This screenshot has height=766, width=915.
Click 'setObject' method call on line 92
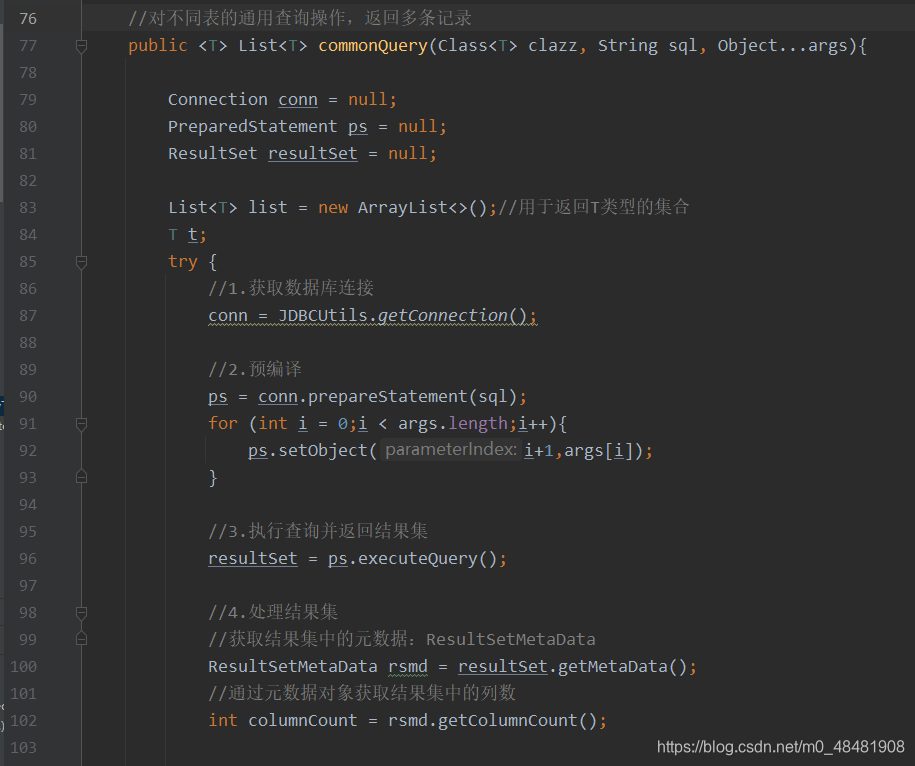[x=323, y=450]
